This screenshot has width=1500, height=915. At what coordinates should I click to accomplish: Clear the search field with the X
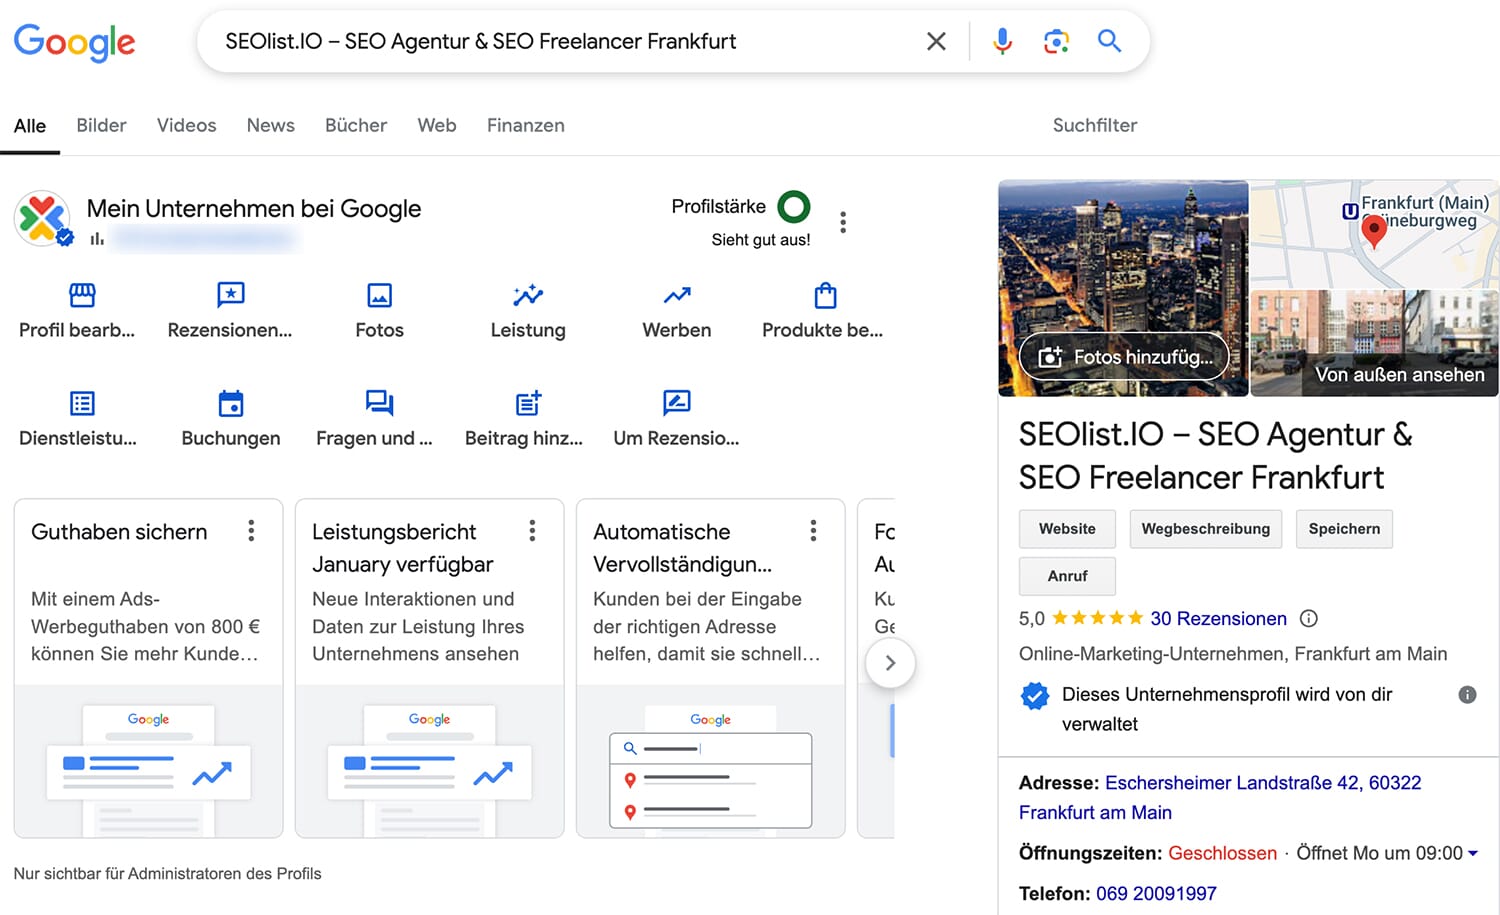[936, 41]
